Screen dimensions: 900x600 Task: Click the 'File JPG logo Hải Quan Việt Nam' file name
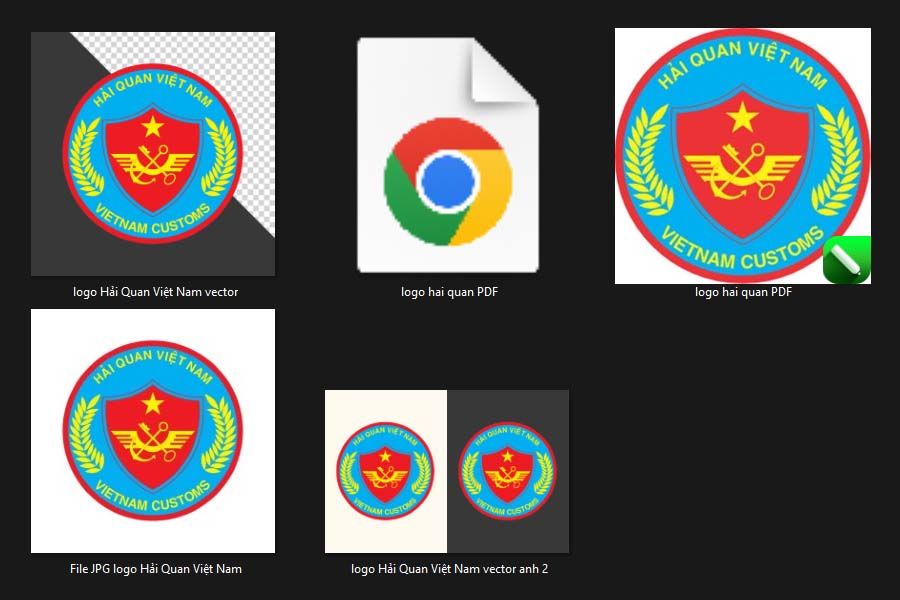point(156,569)
